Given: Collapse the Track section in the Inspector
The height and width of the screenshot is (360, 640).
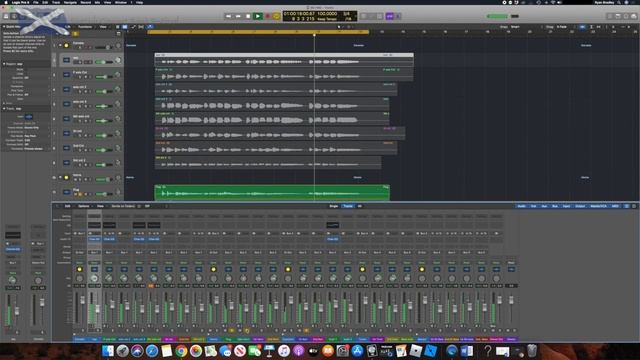Looking at the screenshot, I should click(4, 109).
